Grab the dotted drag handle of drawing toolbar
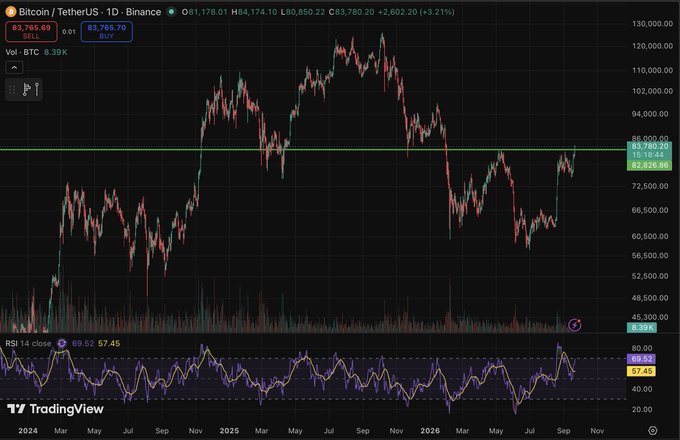 point(12,89)
